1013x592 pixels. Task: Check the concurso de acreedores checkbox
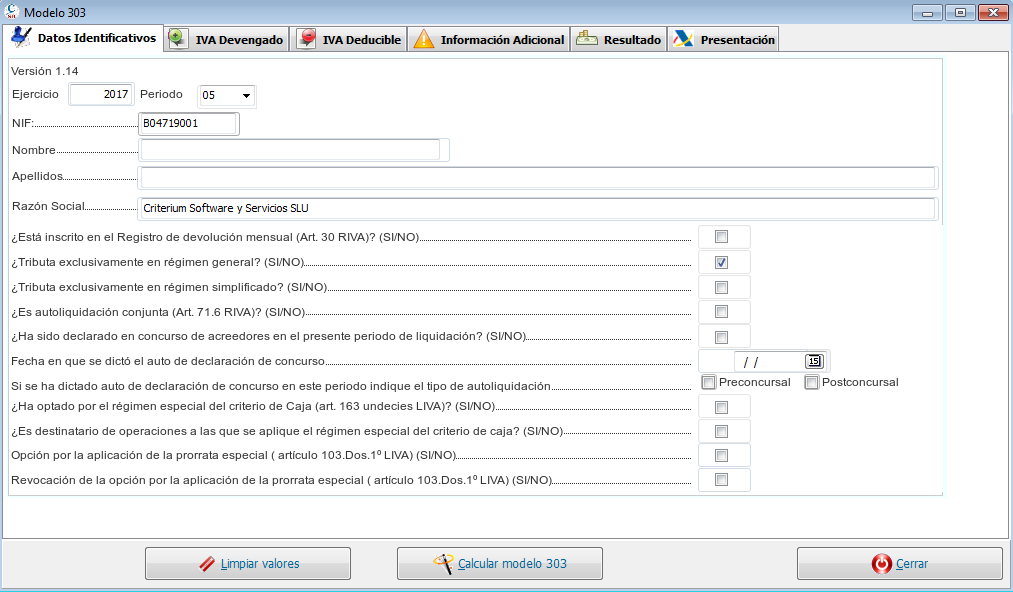point(722,337)
